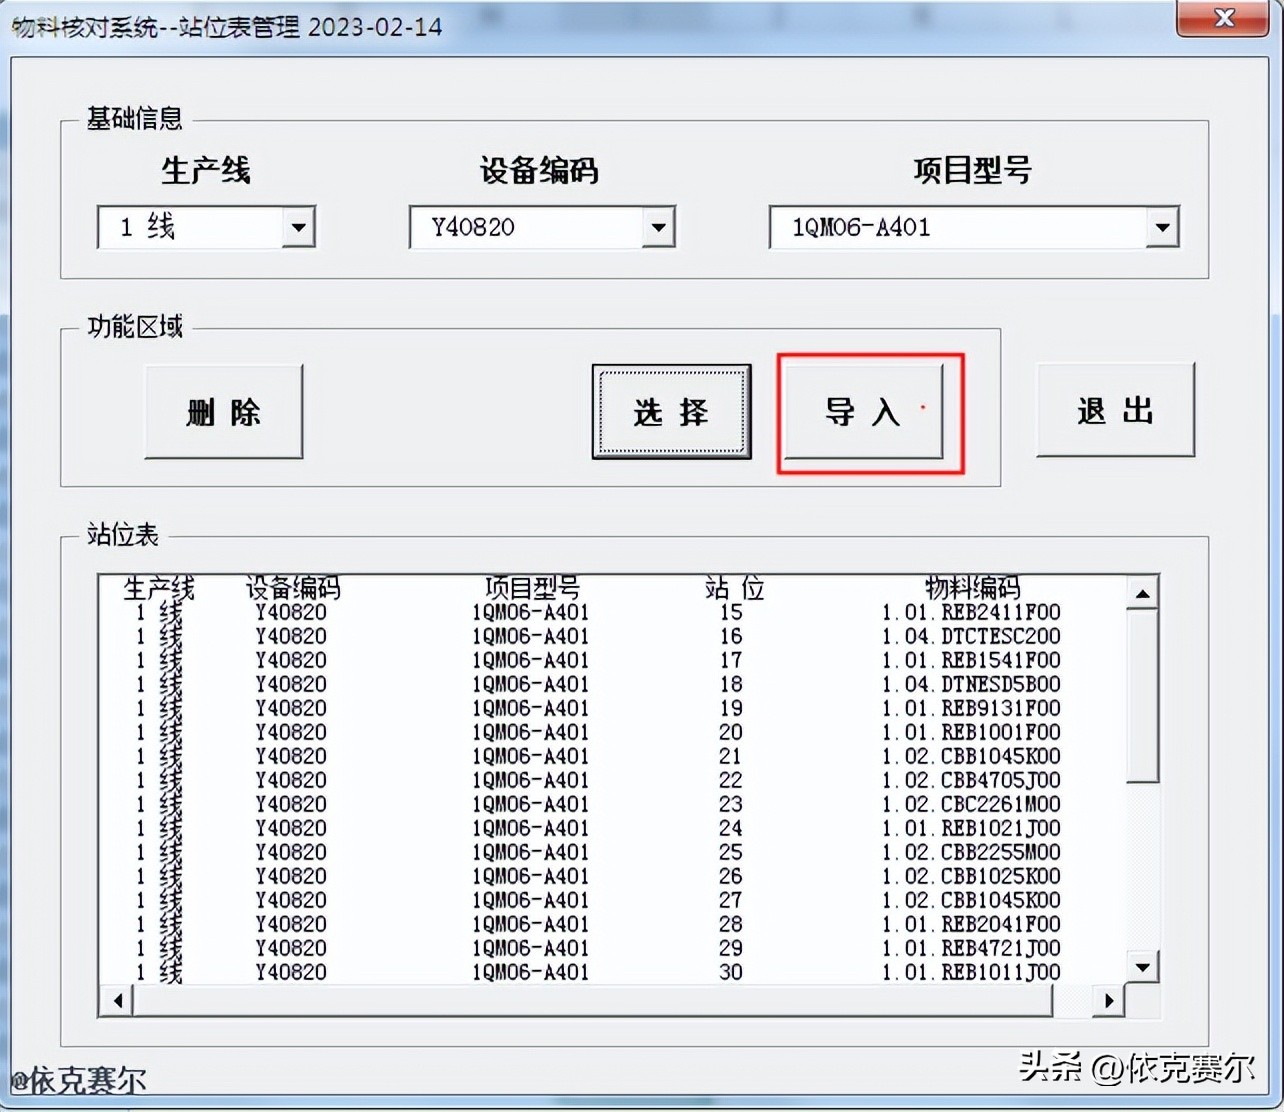Viewport: 1284px width, 1112px height.
Task: Click the vertical scrollbar down arrow
Action: click(x=1141, y=968)
